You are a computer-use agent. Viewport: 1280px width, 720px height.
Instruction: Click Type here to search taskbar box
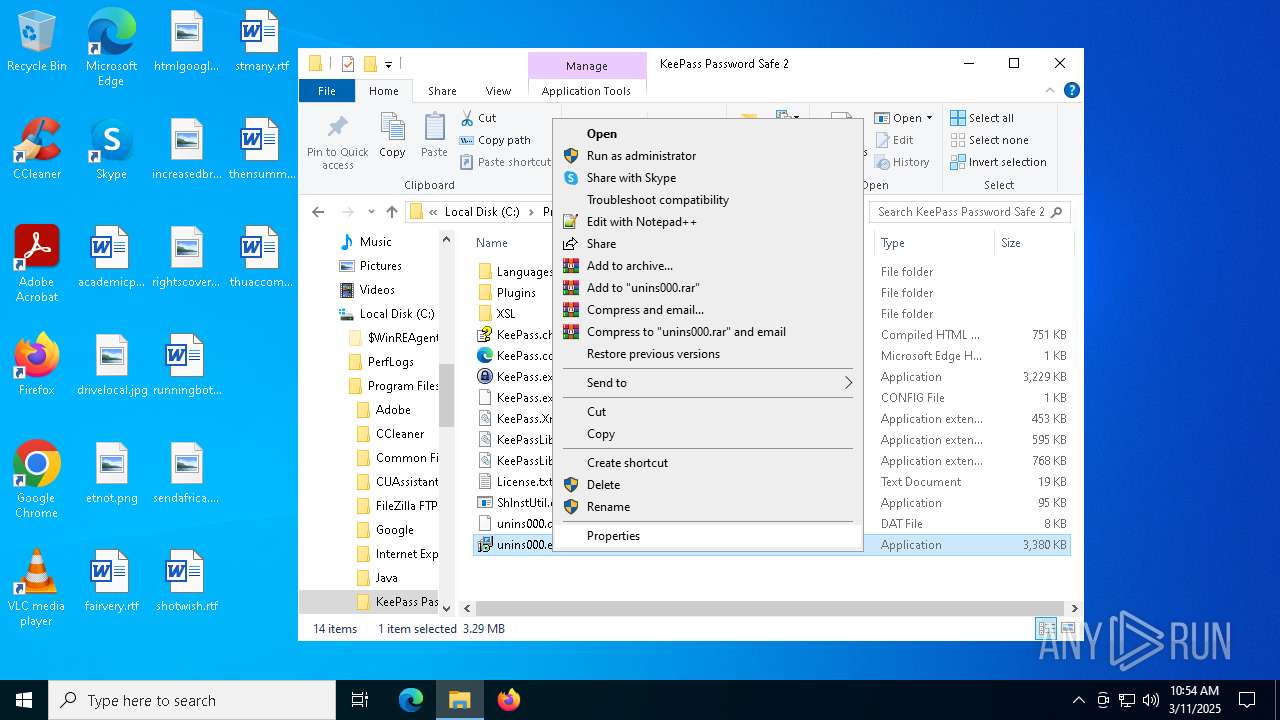click(x=192, y=700)
